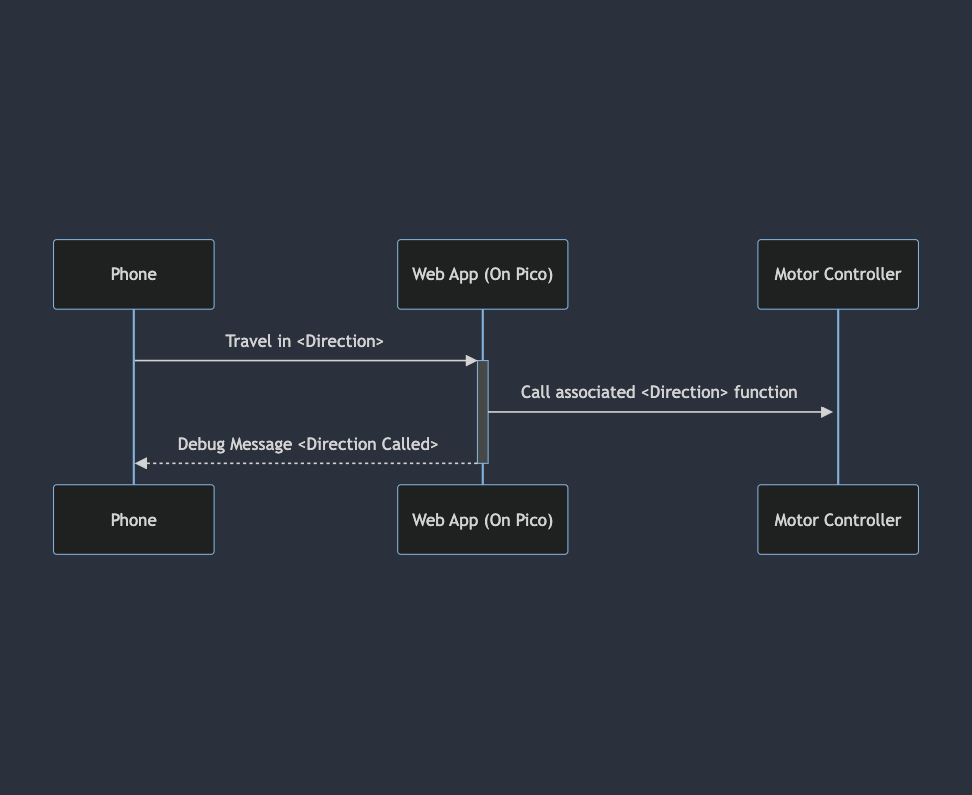Screen dimensions: 972x795
Task: Select the Phone vertical lifeline
Action: 134,400
